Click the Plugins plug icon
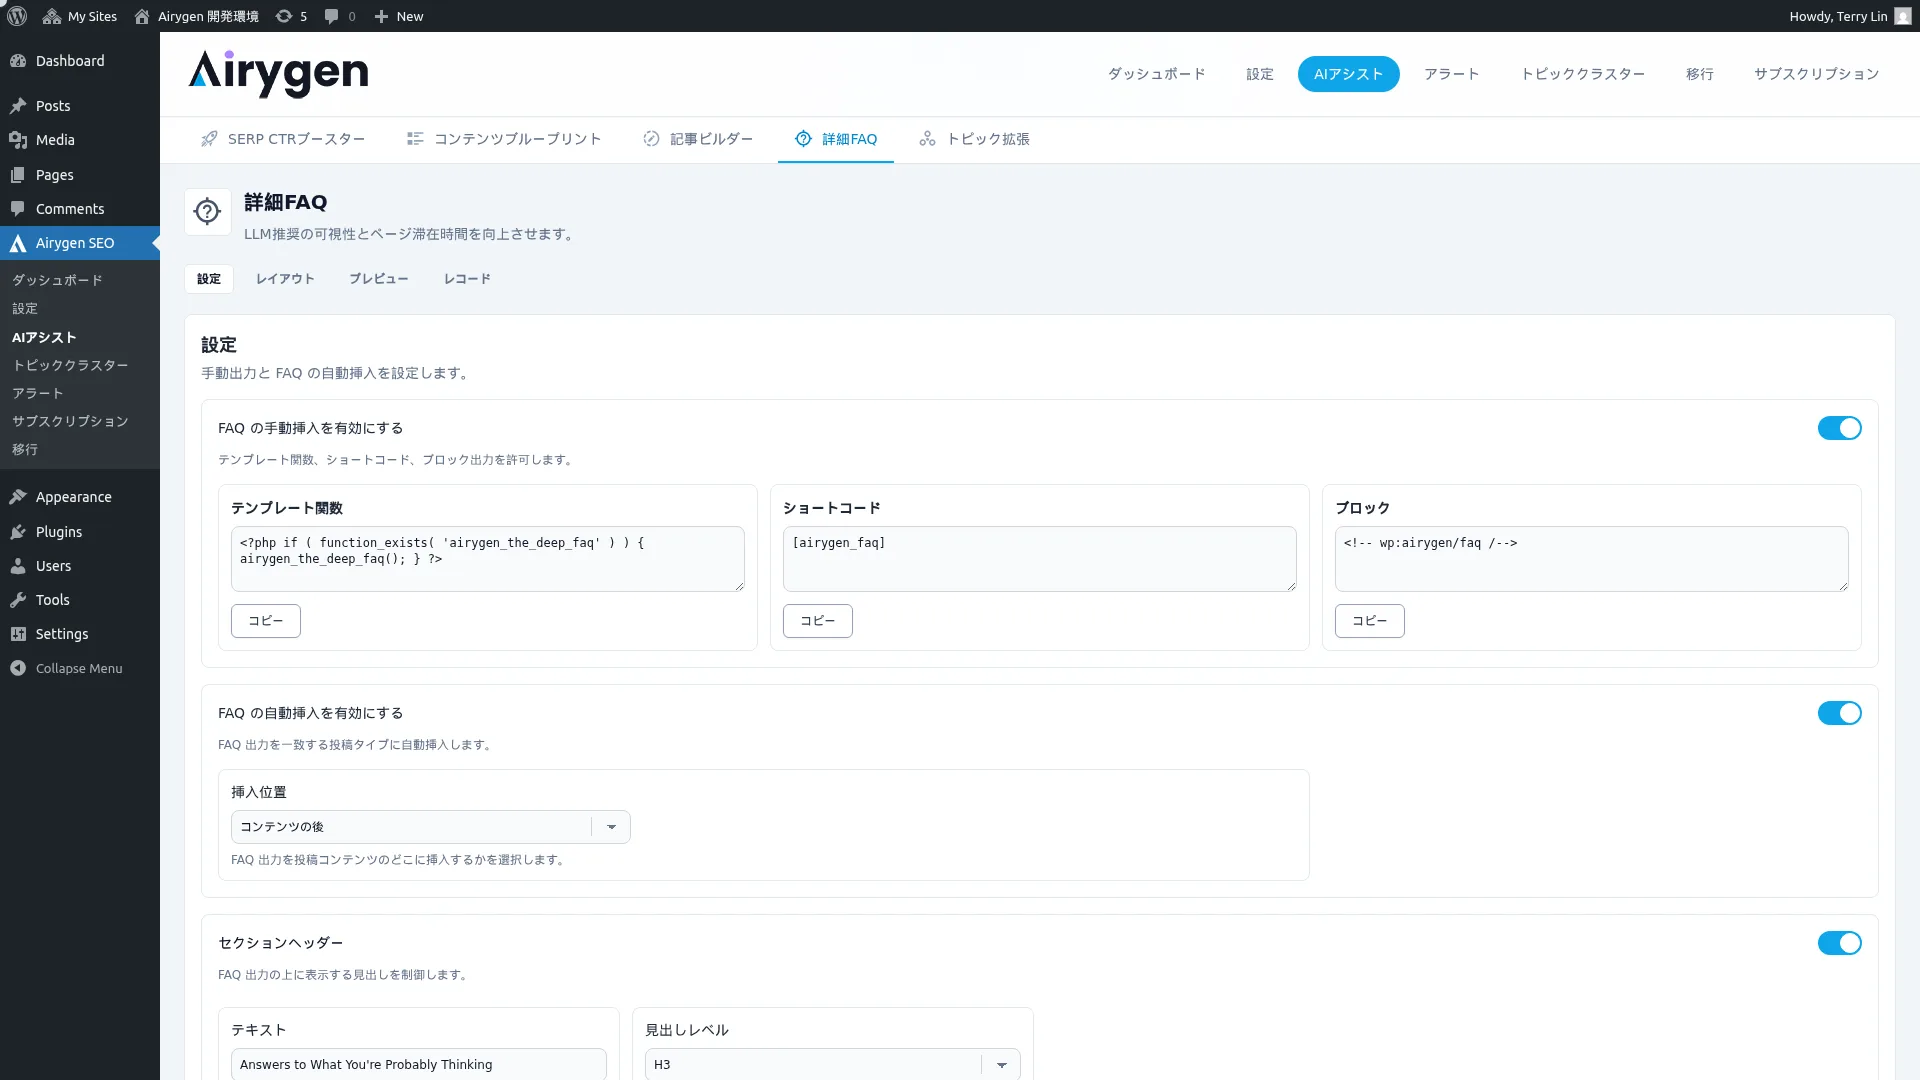This screenshot has height=1080, width=1920. pyautogui.click(x=18, y=532)
